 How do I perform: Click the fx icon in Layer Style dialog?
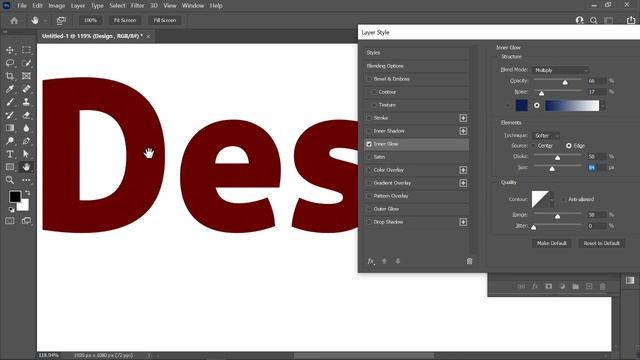pyautogui.click(x=371, y=261)
